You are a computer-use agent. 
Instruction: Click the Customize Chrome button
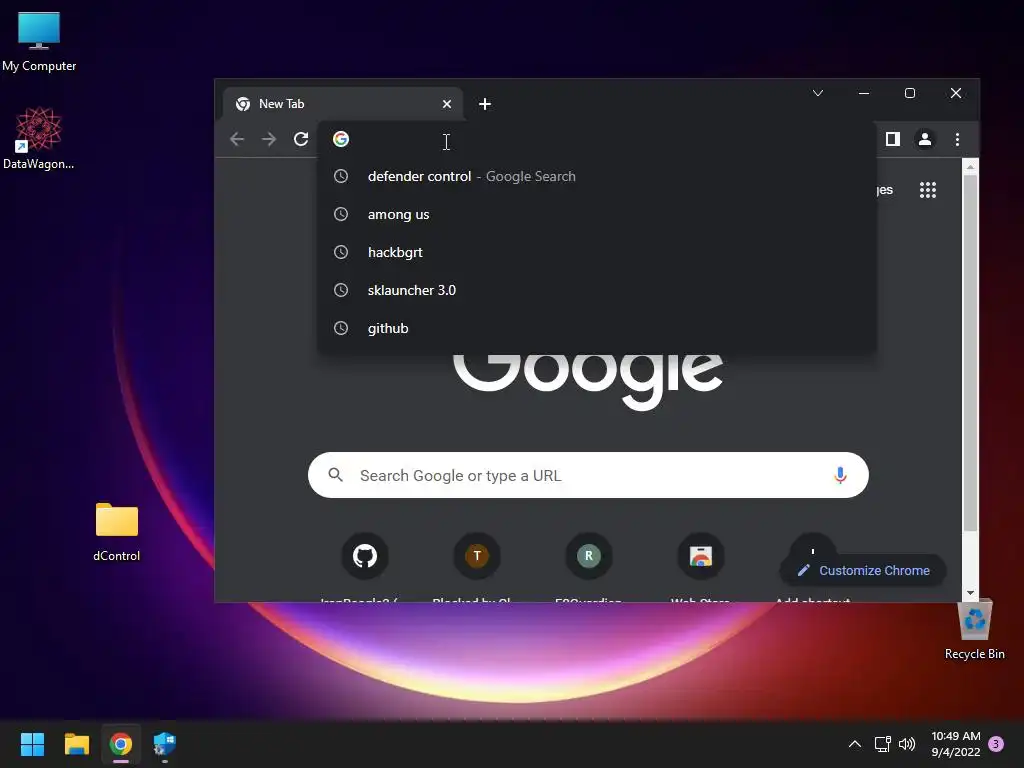click(863, 570)
